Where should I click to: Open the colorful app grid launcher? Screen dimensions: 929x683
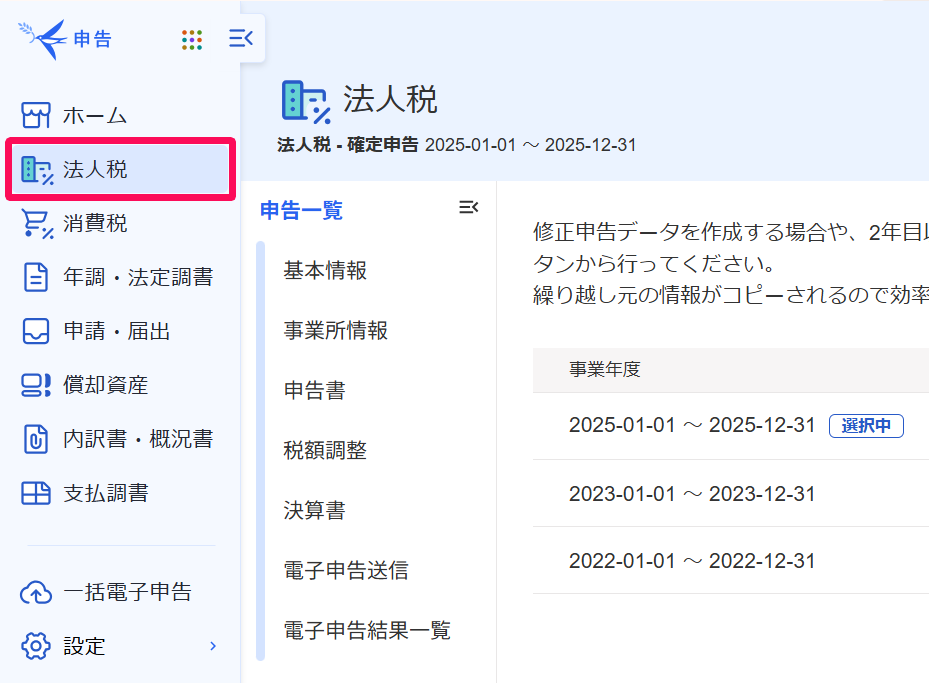(192, 40)
